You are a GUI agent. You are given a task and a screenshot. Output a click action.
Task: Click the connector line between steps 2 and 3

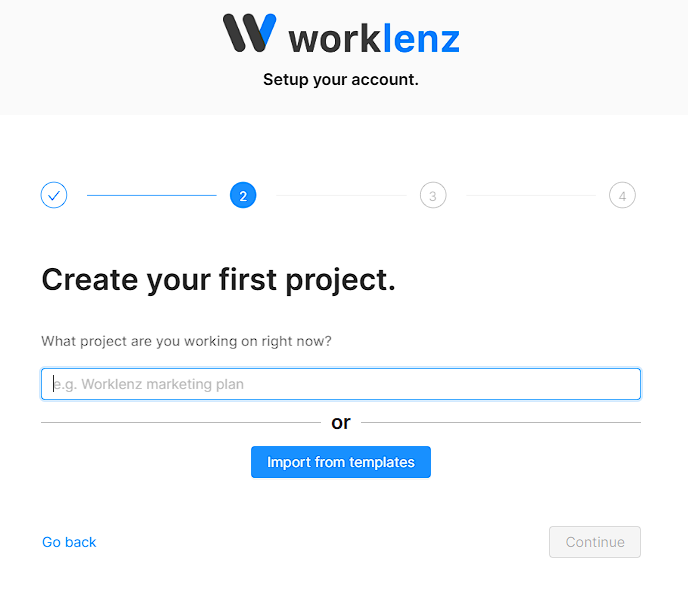(338, 195)
